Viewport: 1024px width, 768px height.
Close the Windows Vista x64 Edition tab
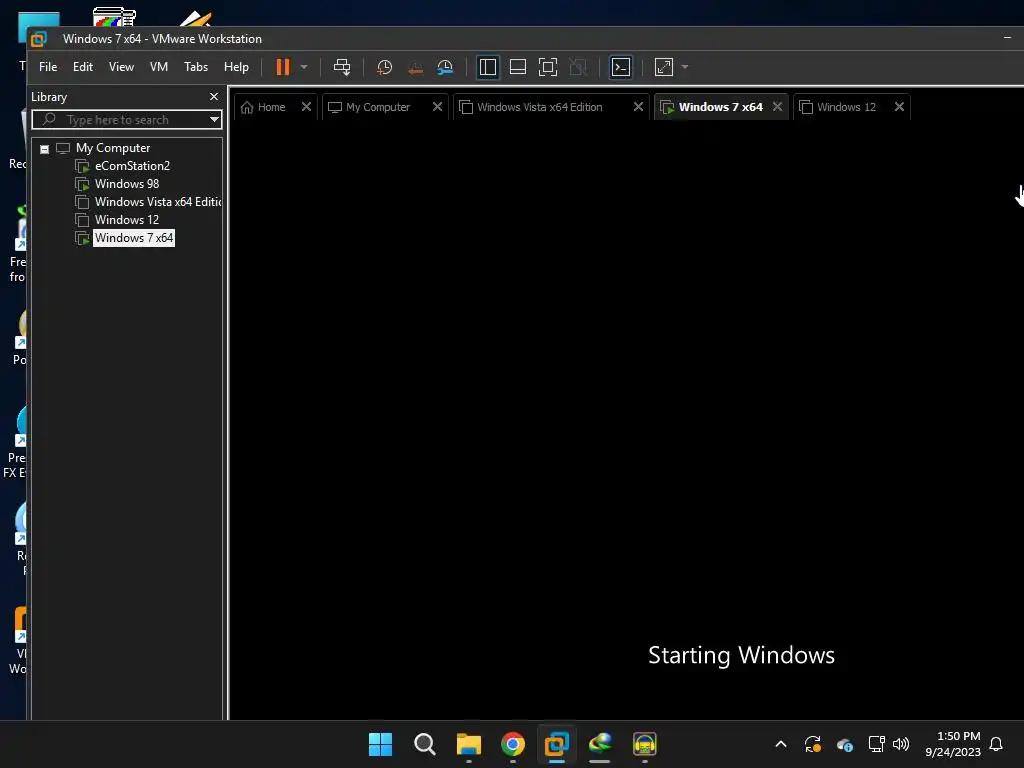pos(639,106)
